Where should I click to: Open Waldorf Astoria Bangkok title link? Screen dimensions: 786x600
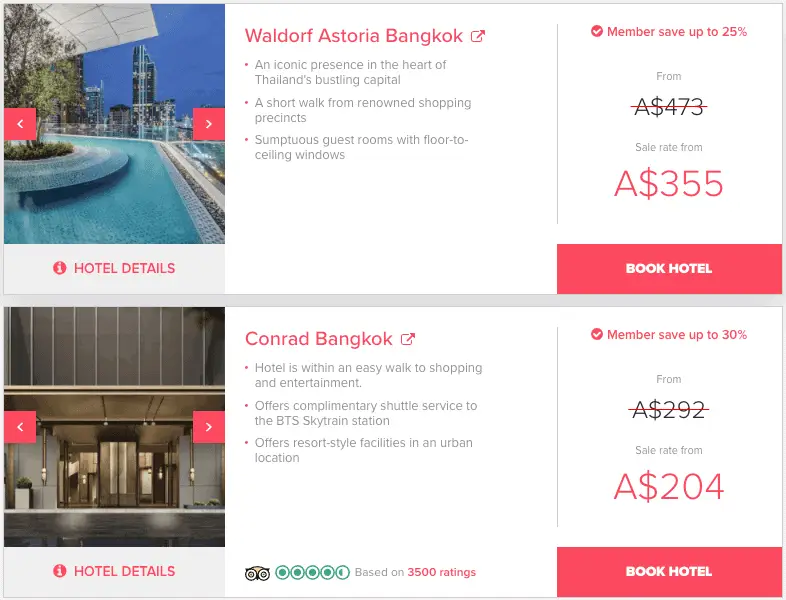coord(354,36)
